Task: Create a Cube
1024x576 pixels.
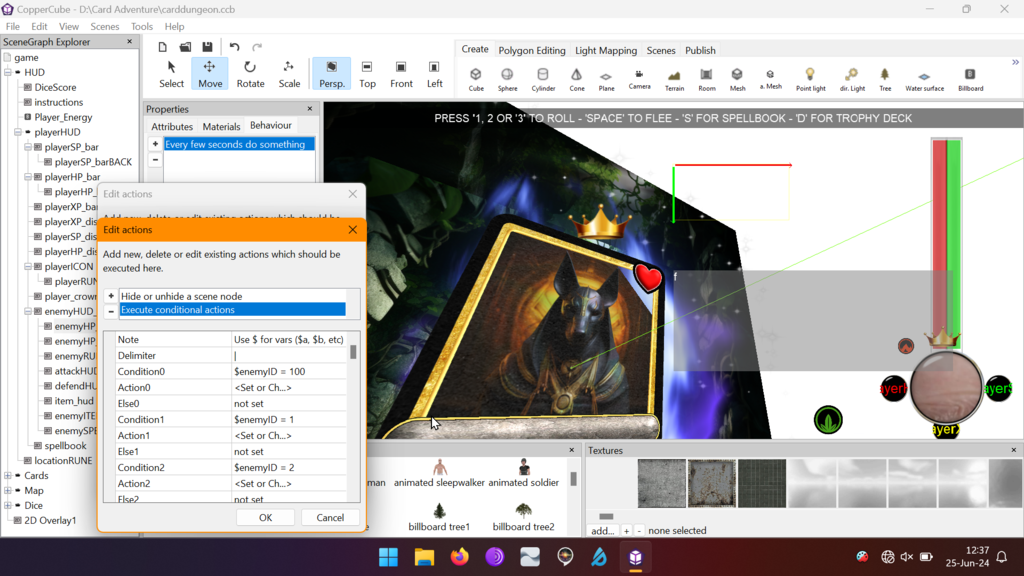Action: [x=476, y=79]
